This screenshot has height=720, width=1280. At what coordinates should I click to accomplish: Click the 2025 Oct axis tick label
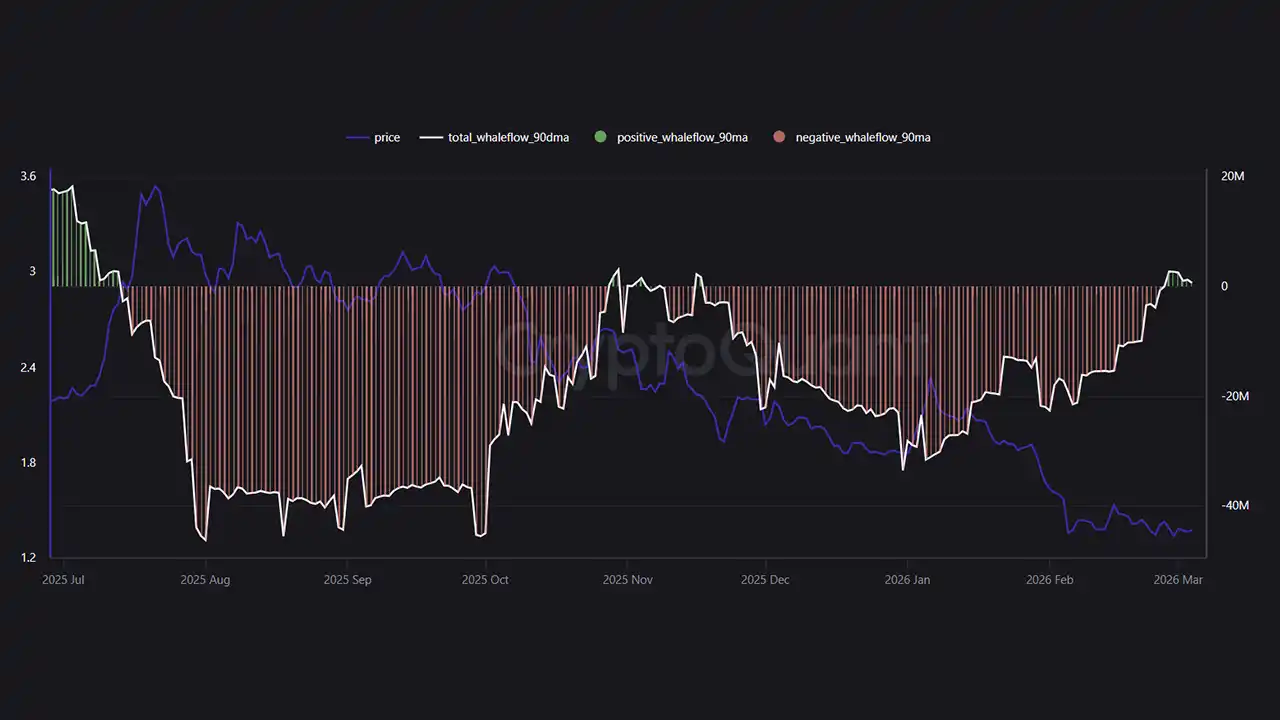pyautogui.click(x=485, y=580)
